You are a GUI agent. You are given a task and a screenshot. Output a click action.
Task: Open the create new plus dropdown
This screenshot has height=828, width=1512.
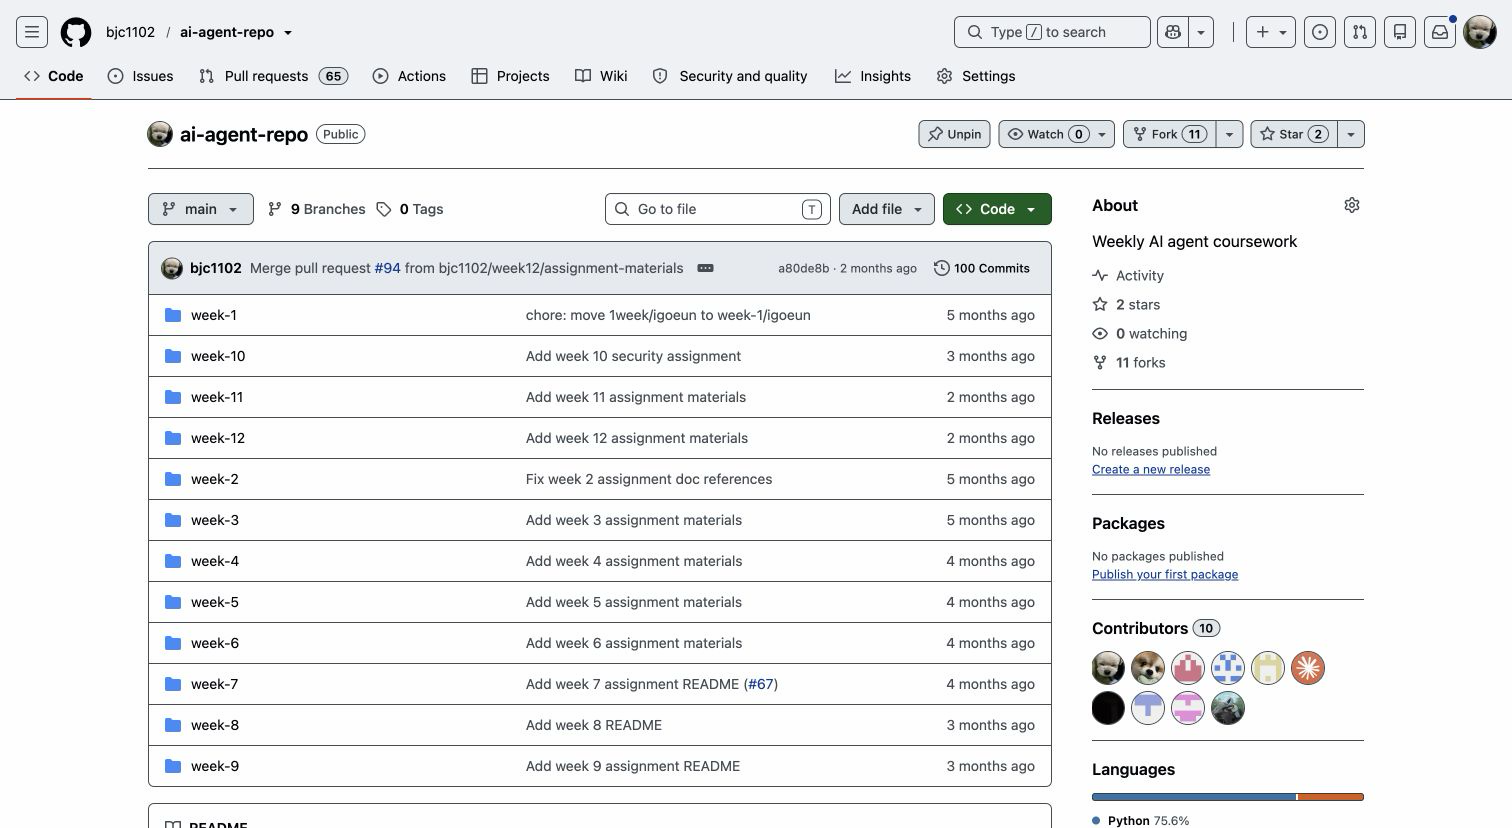1271,32
